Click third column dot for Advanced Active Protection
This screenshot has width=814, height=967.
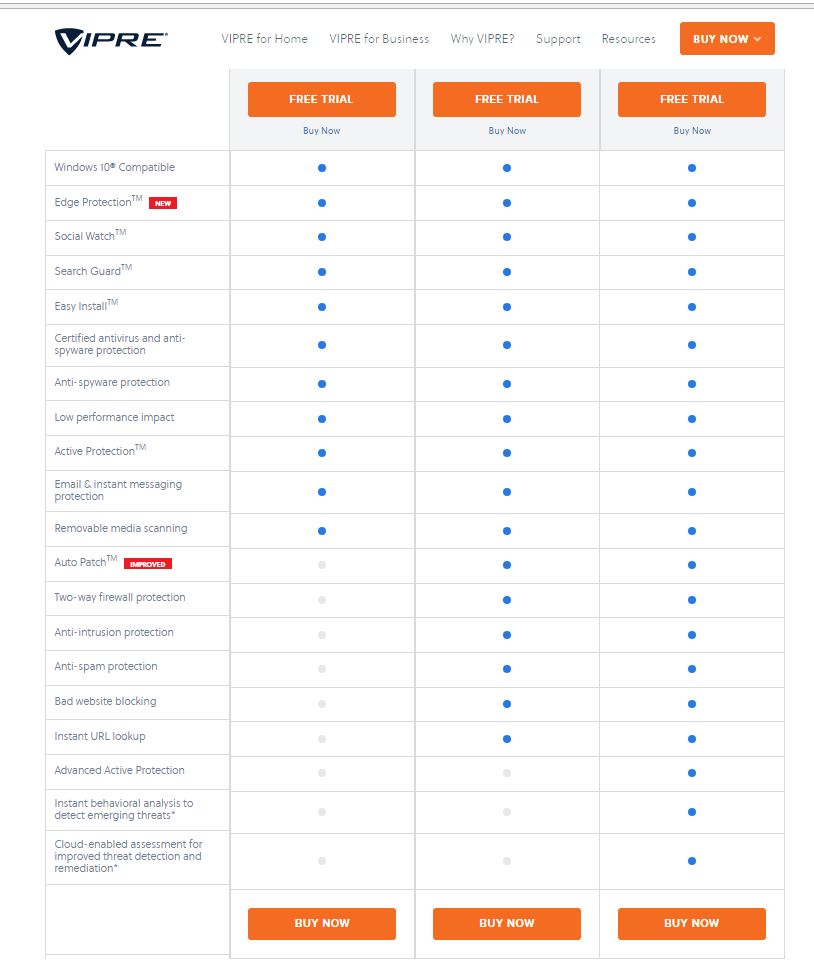(x=692, y=773)
